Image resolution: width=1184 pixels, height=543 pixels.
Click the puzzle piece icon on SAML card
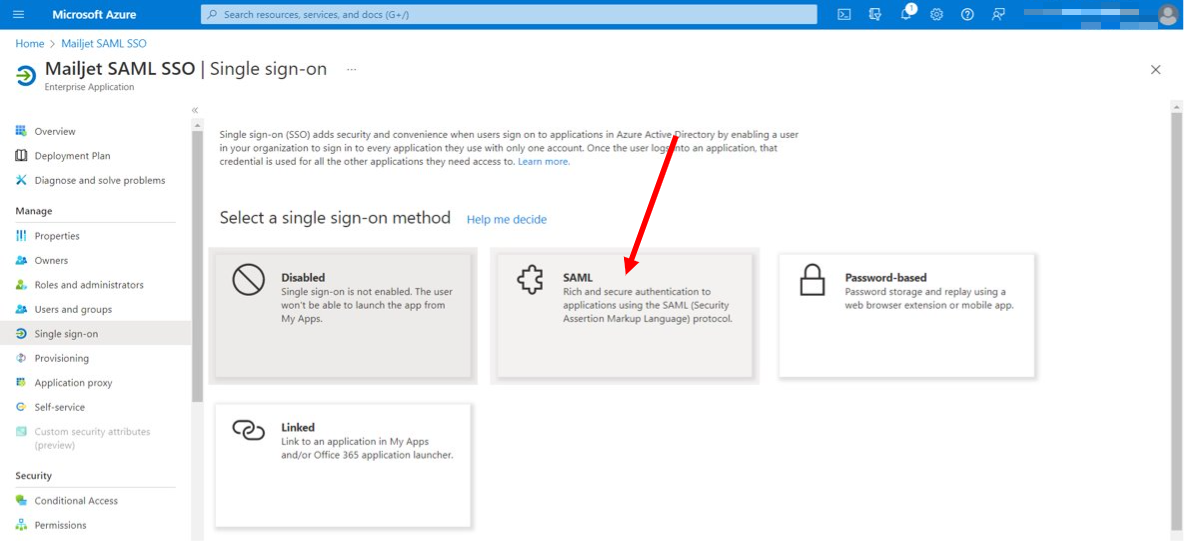[529, 281]
